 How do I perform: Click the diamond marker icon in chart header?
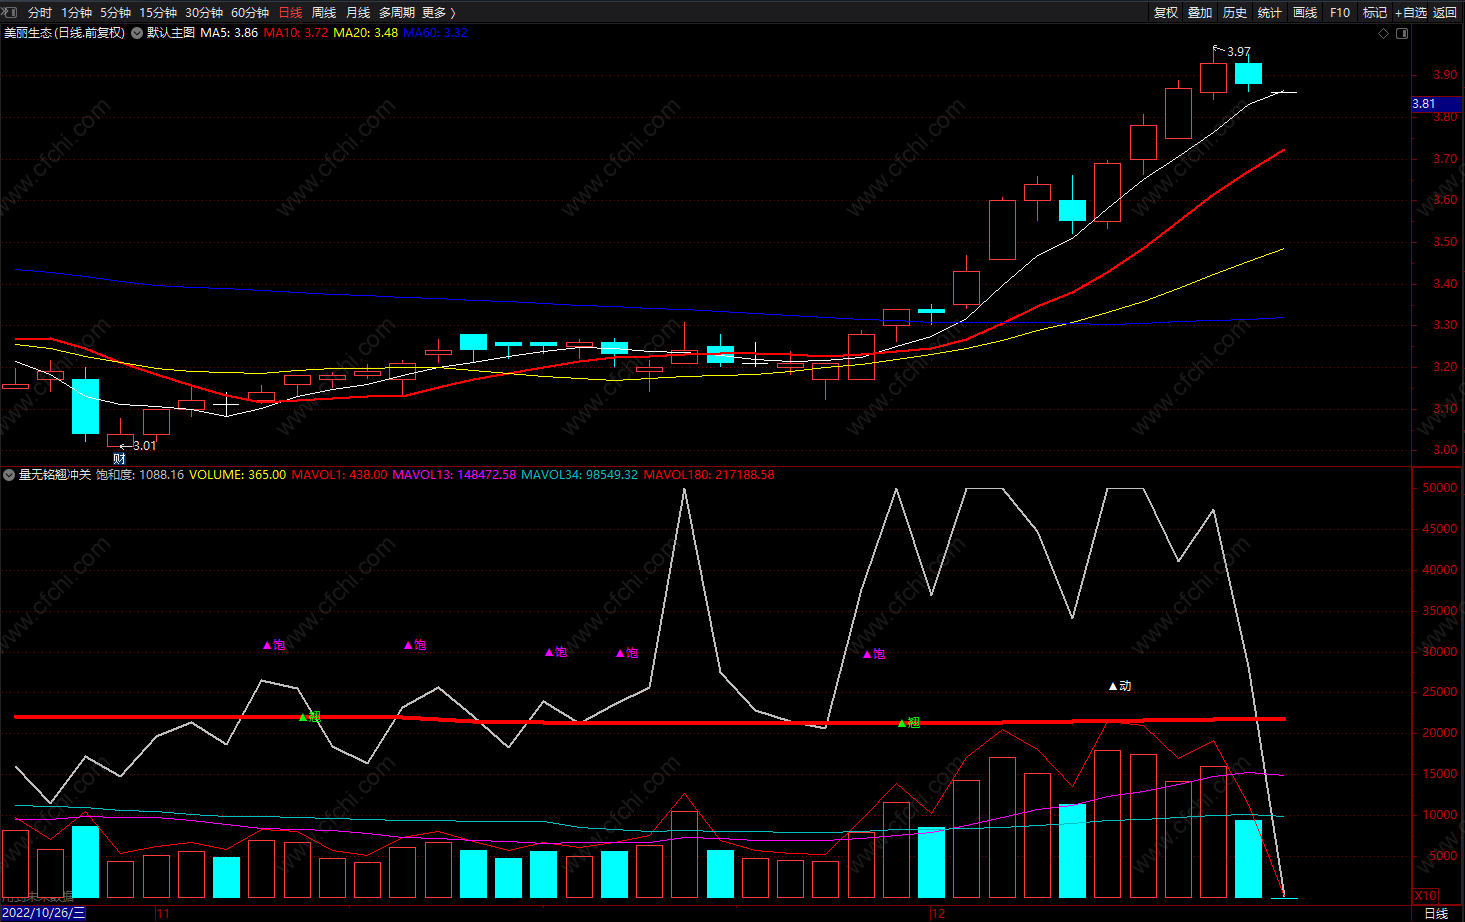tap(1384, 33)
